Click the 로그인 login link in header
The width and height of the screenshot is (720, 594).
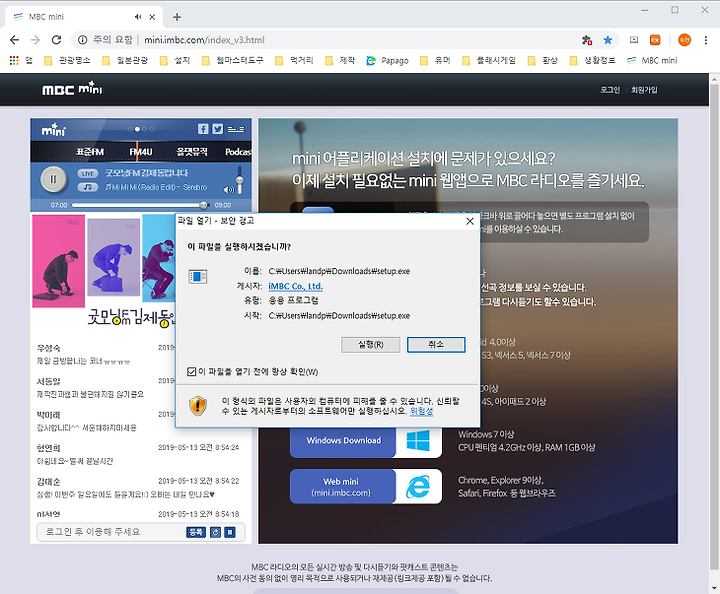click(x=610, y=90)
